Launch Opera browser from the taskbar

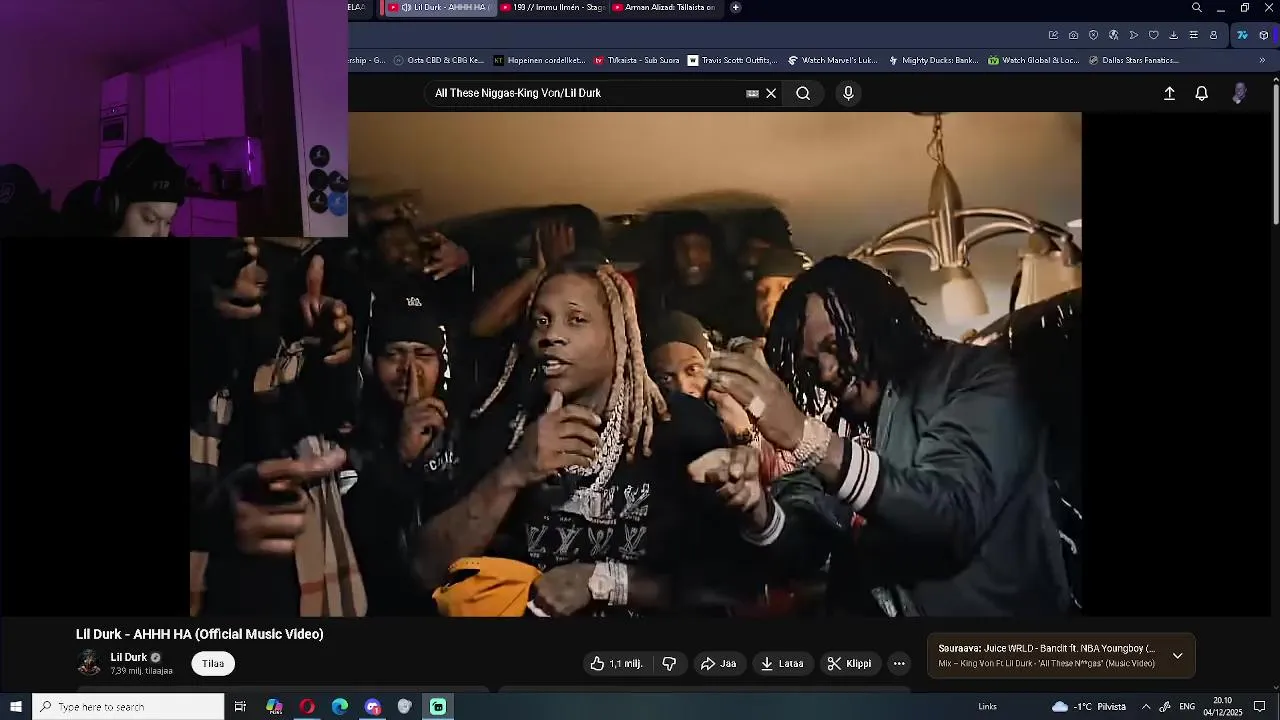click(x=307, y=707)
